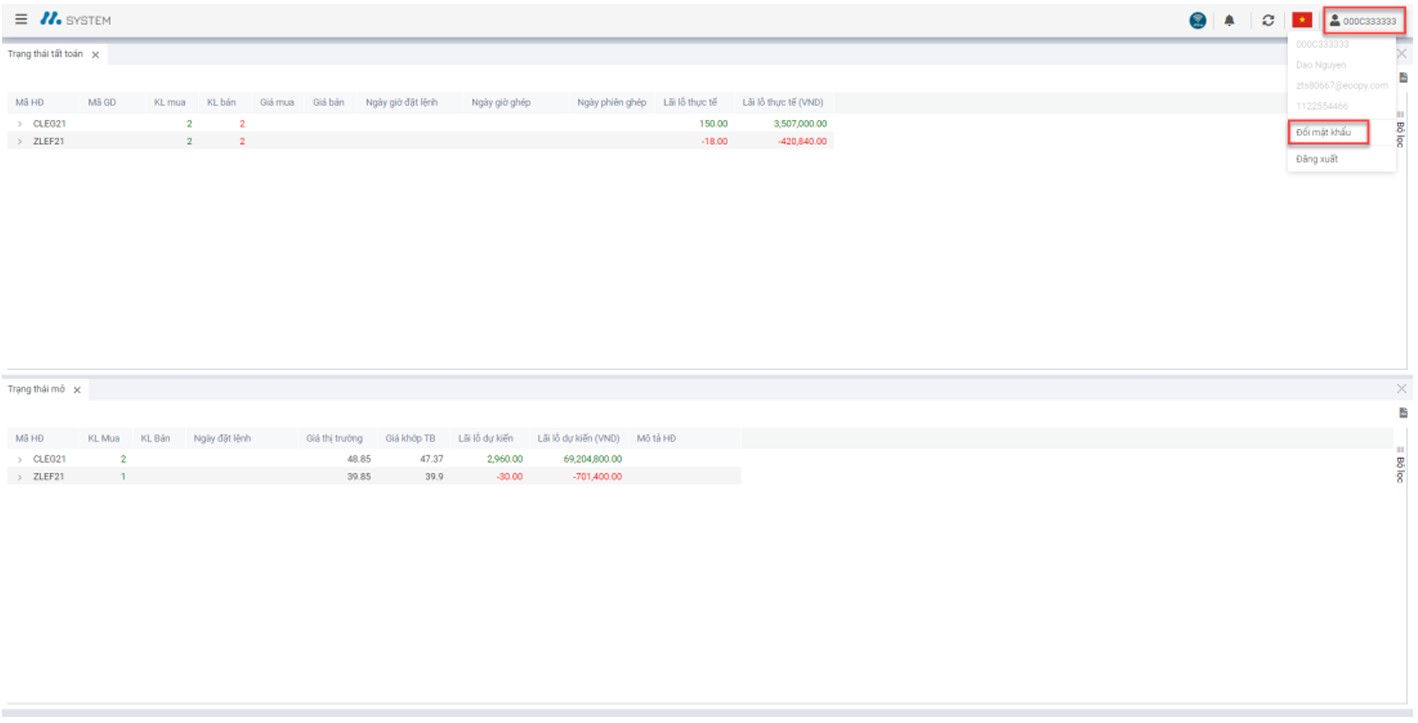Open the notifications bell
The image size is (1418, 723).
[x=1229, y=20]
